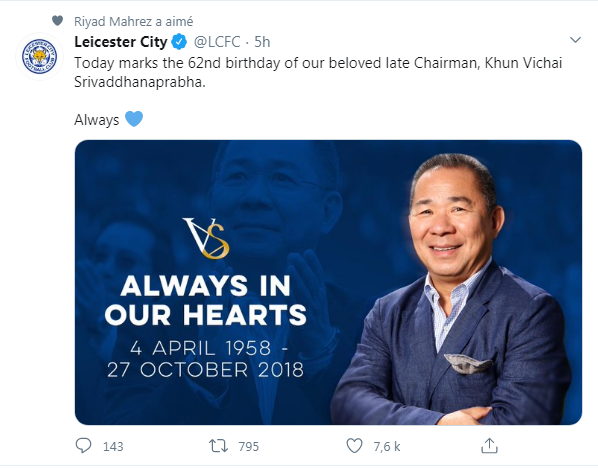Click the 795 retweets count
This screenshot has width=598, height=468.
point(249,446)
